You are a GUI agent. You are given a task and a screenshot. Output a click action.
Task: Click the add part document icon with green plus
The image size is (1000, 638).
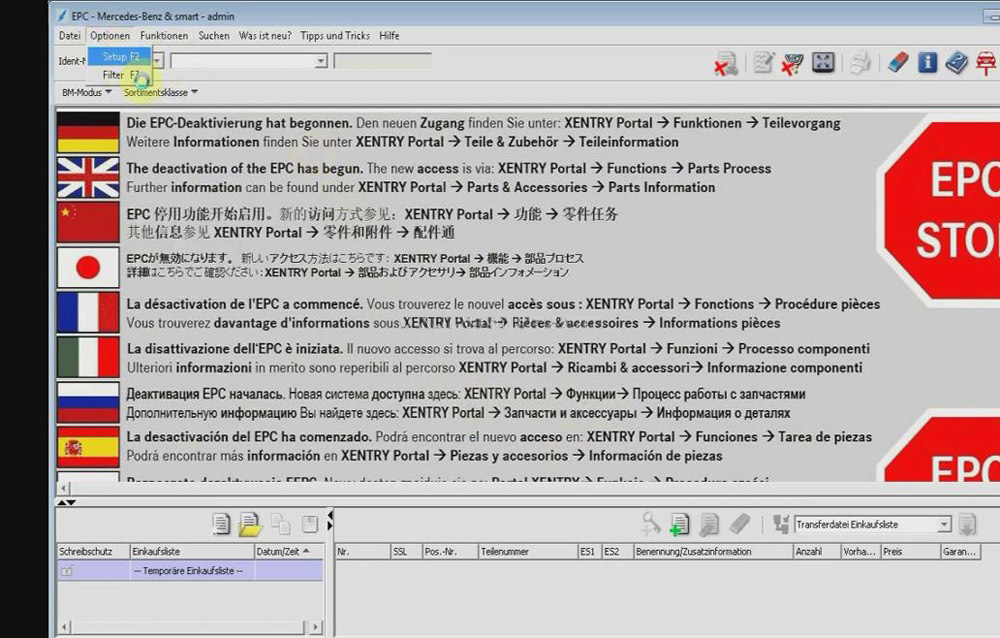[x=679, y=524]
